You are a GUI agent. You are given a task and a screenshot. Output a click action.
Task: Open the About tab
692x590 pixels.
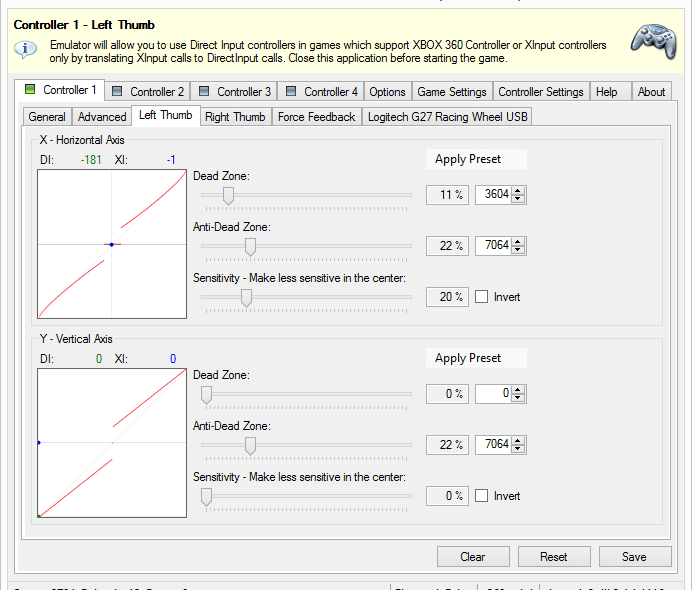point(651,92)
